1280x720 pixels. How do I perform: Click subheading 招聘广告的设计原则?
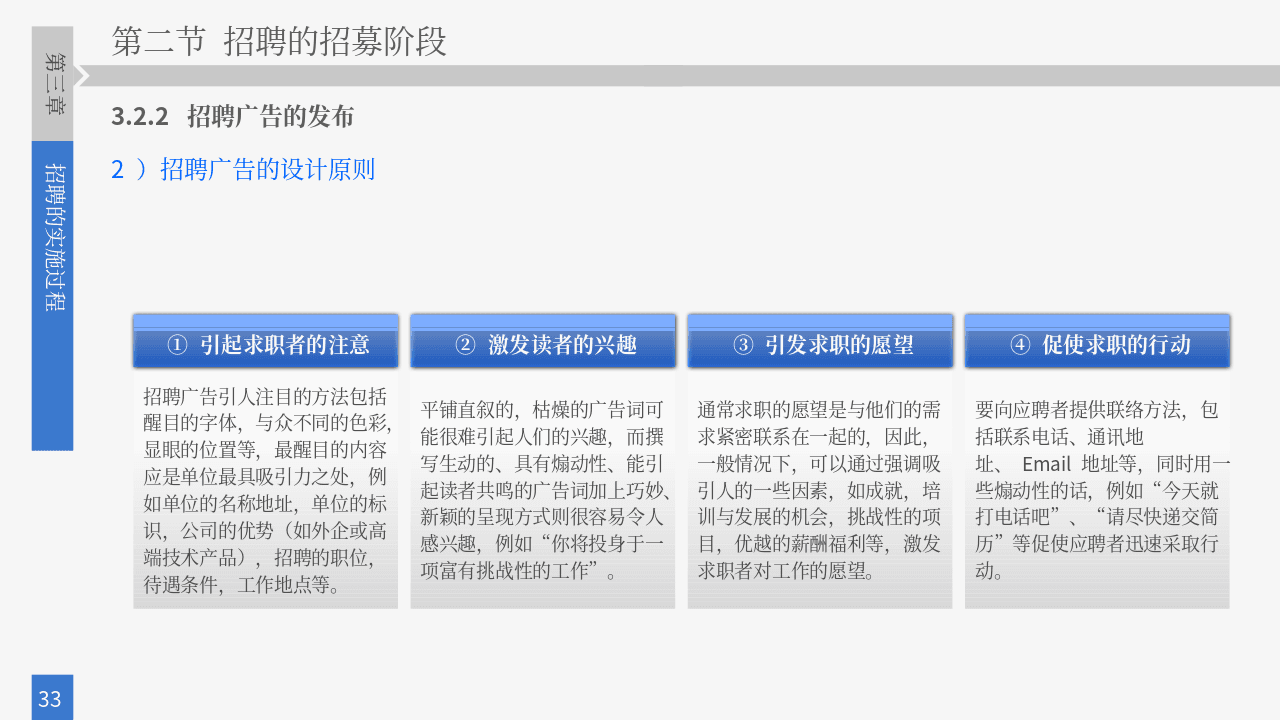coord(243,169)
